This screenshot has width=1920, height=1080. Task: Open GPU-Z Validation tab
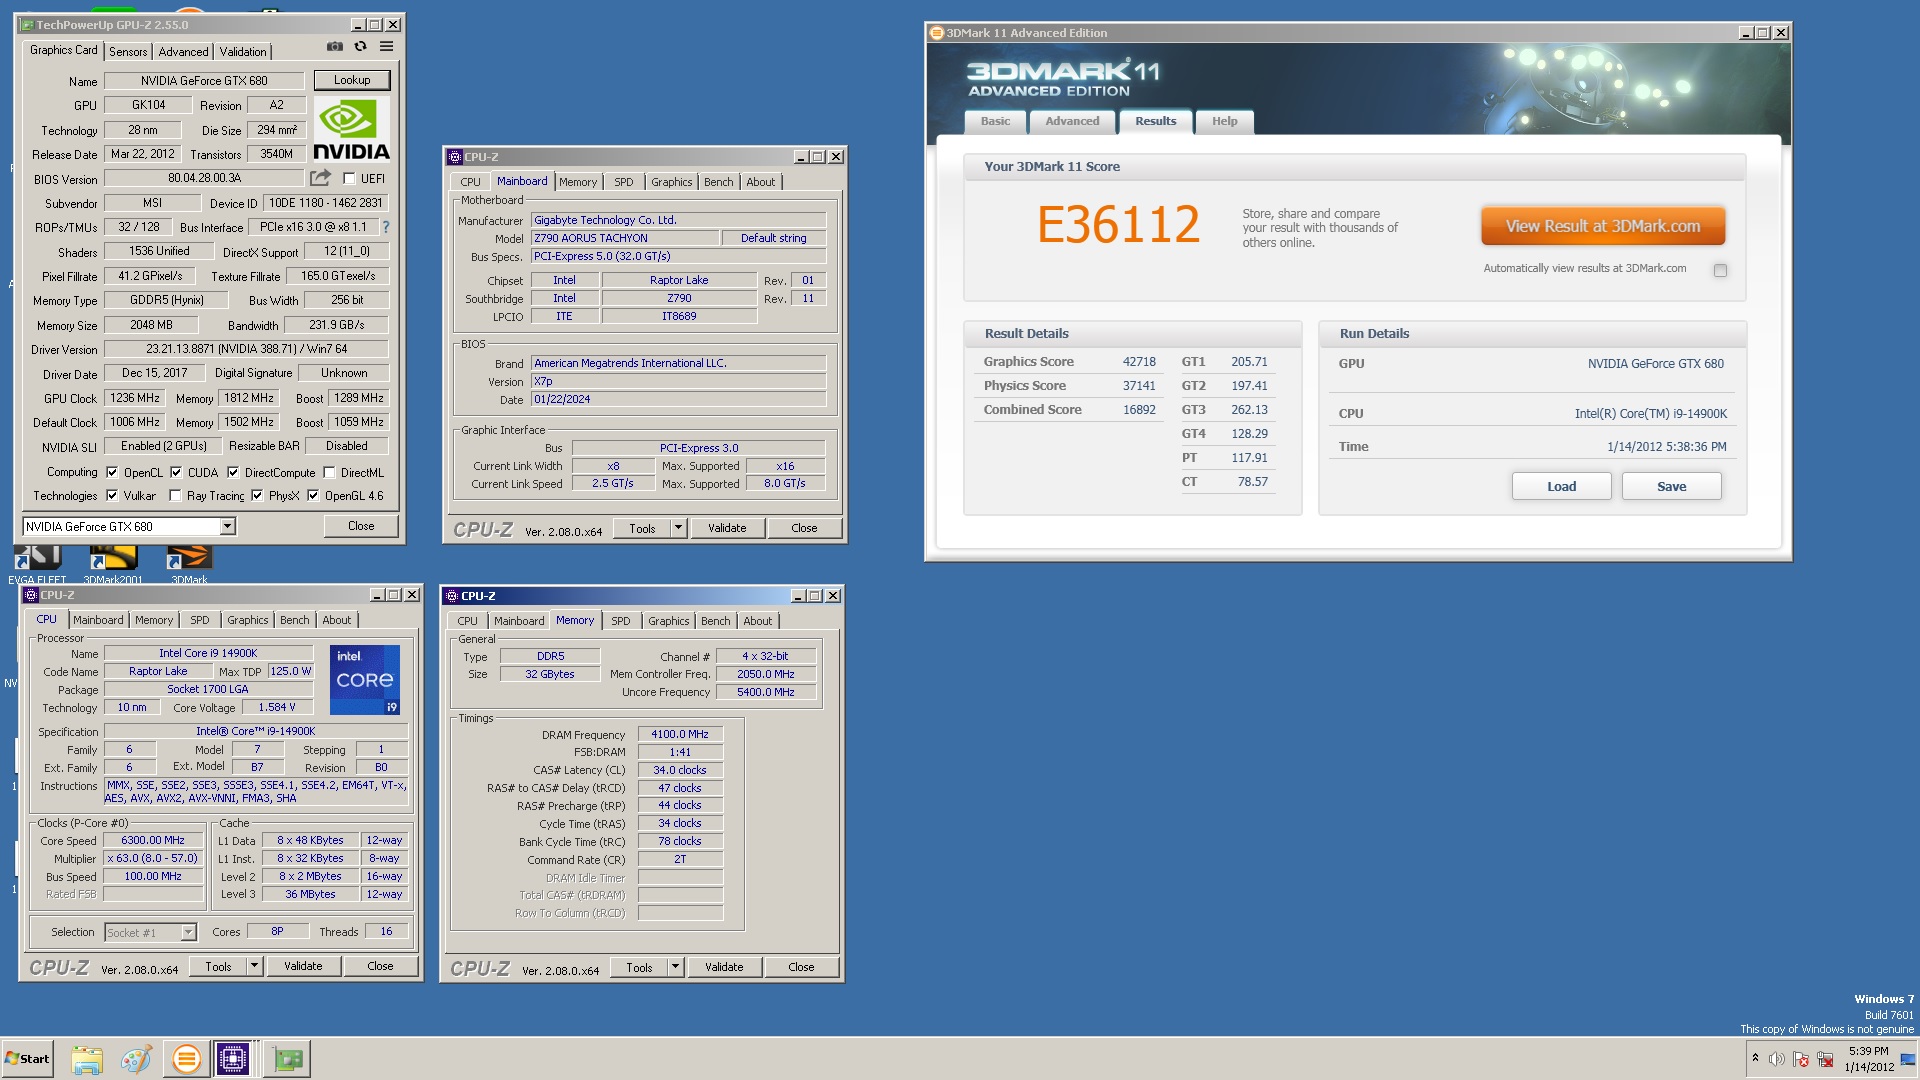click(x=243, y=52)
